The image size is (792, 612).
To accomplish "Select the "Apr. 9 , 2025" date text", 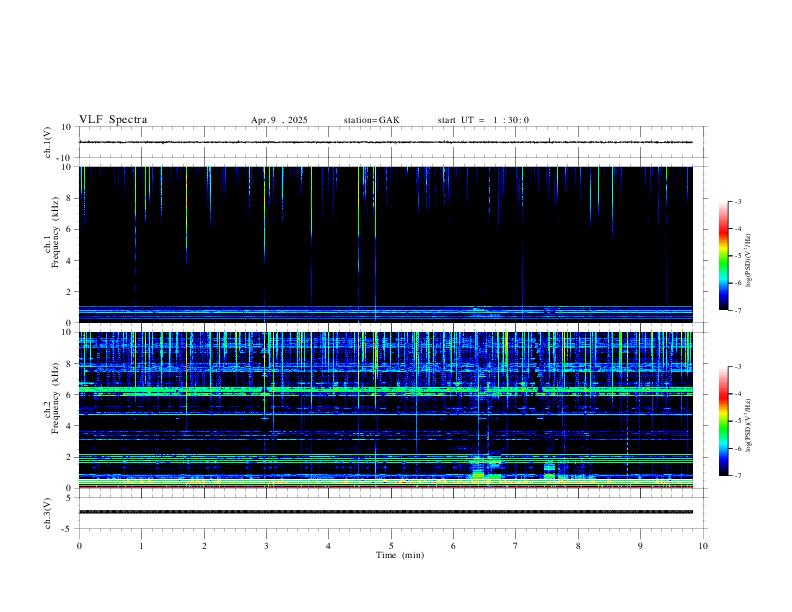I will pyautogui.click(x=279, y=120).
